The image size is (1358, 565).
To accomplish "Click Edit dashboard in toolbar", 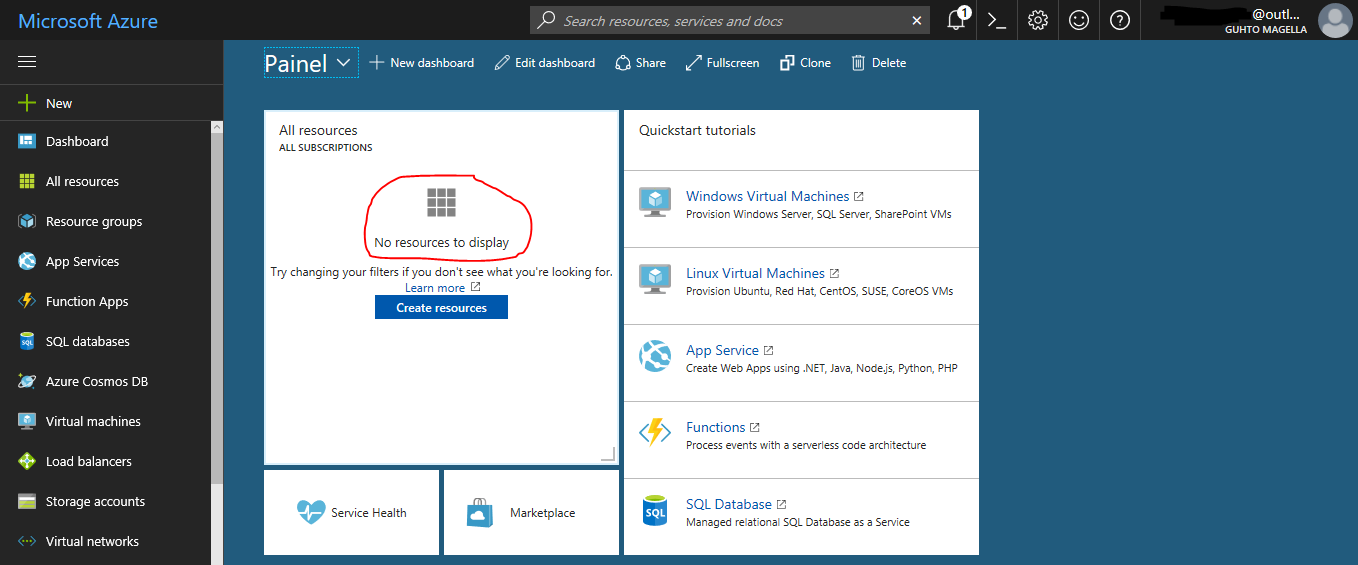I will click(x=544, y=62).
